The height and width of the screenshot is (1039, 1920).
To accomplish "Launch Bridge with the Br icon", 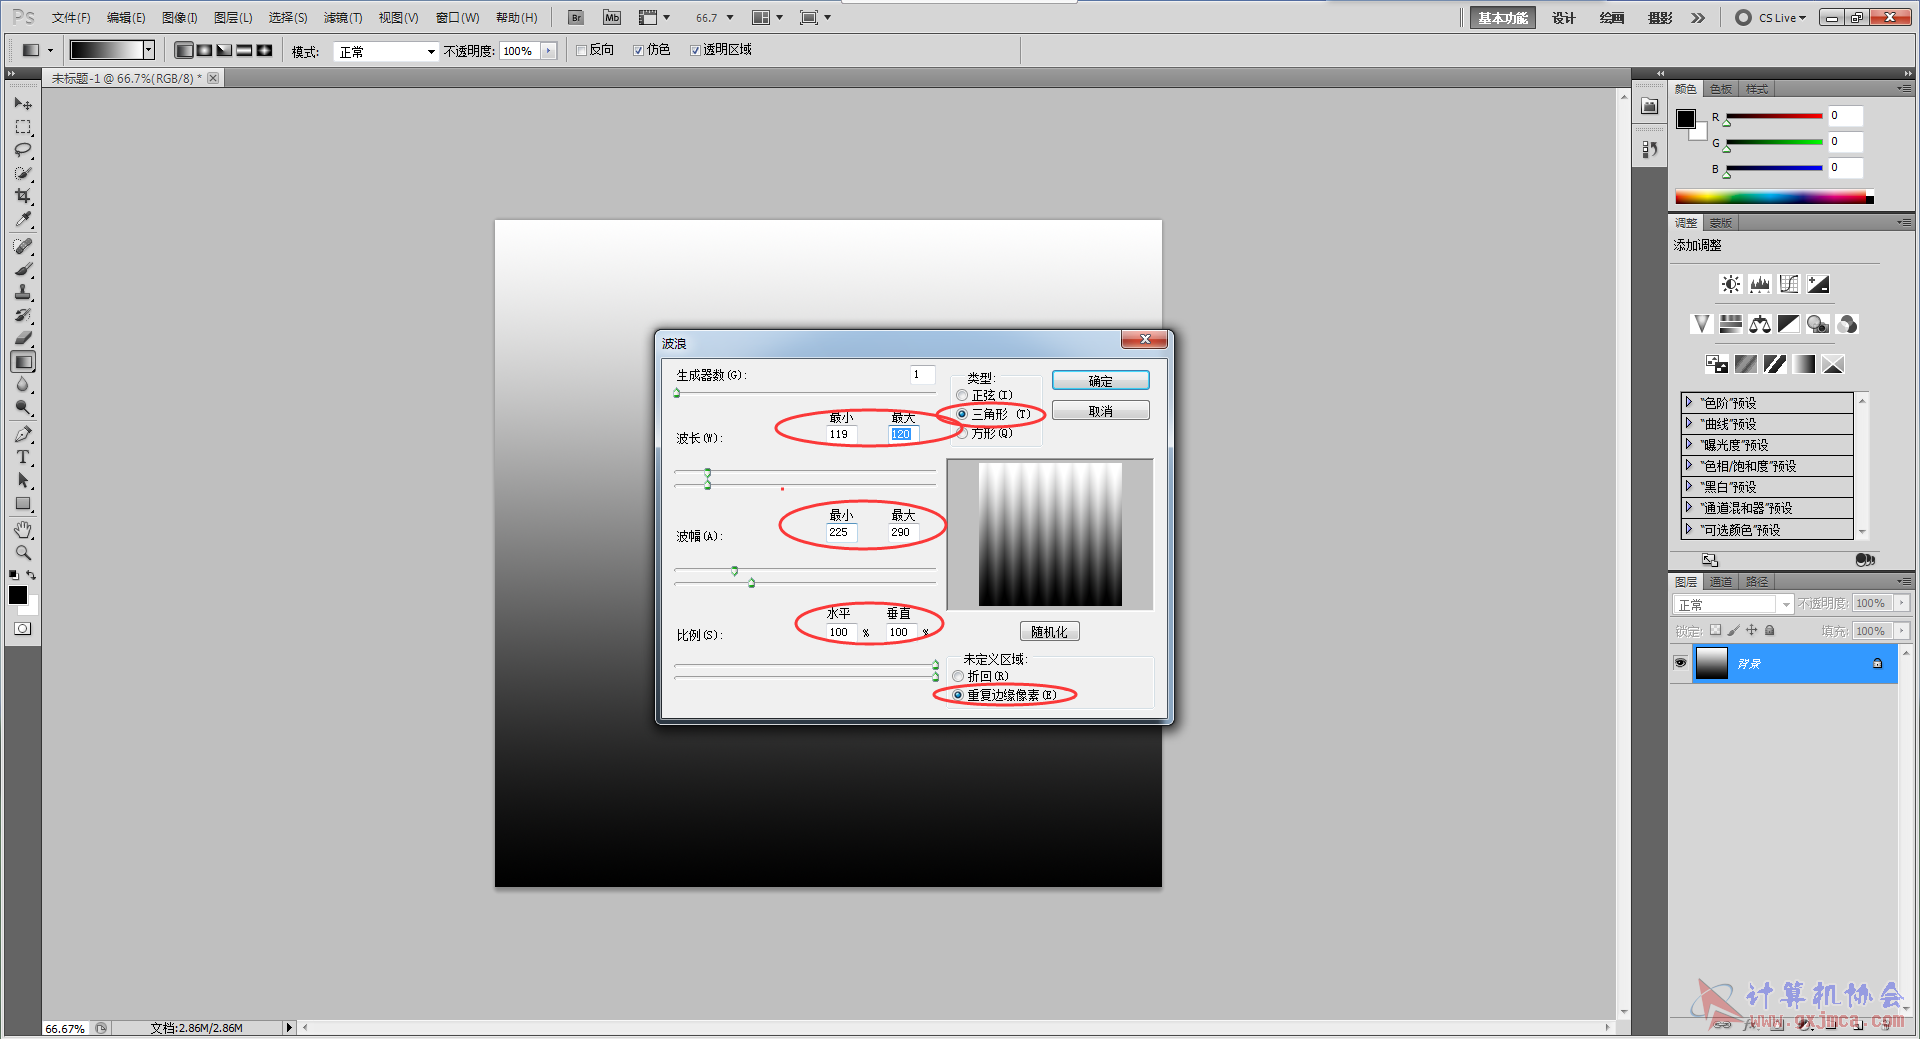I will (576, 18).
